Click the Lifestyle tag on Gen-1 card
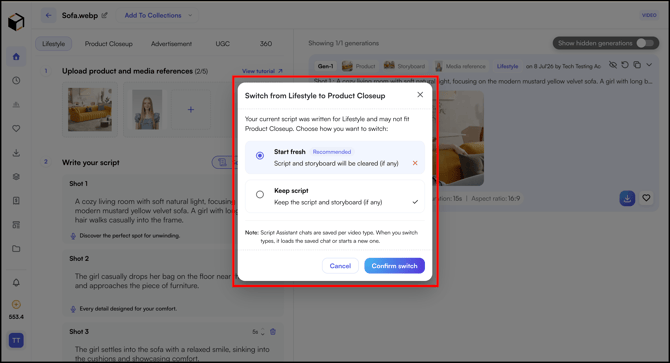This screenshot has height=363, width=670. coord(507,66)
